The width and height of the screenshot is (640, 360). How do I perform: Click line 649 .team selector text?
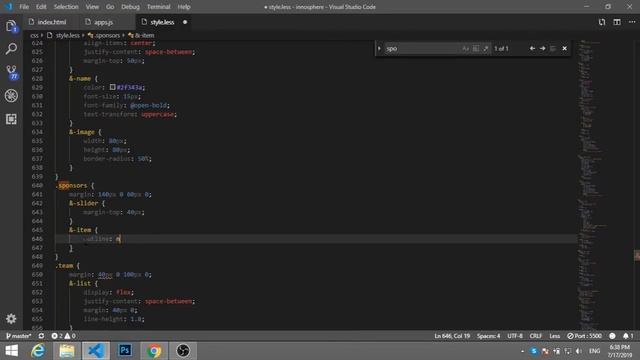[x=64, y=266]
